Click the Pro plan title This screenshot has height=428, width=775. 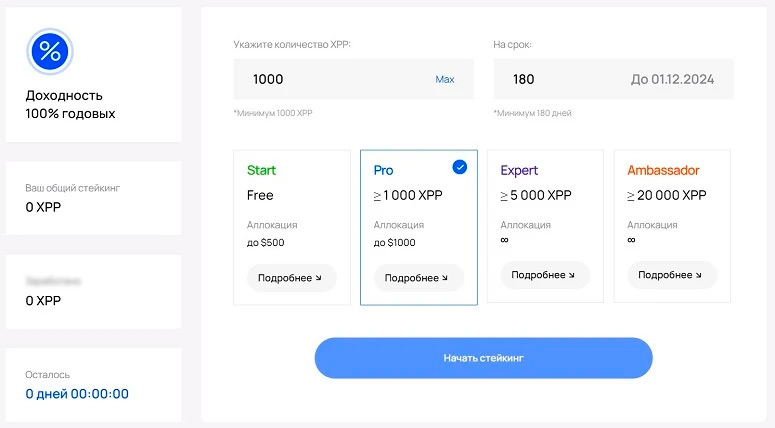[x=384, y=170]
